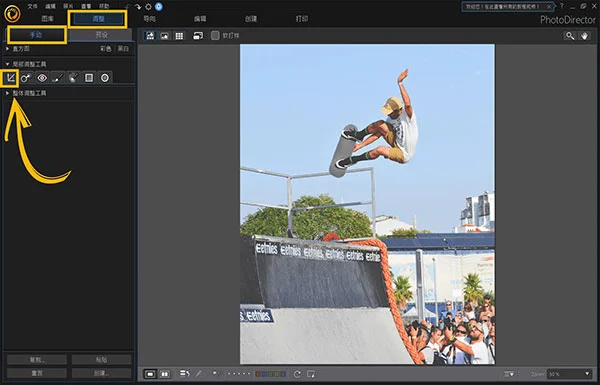Click the skateboarder photo in the viewer
600x385 pixels.
[x=367, y=204]
